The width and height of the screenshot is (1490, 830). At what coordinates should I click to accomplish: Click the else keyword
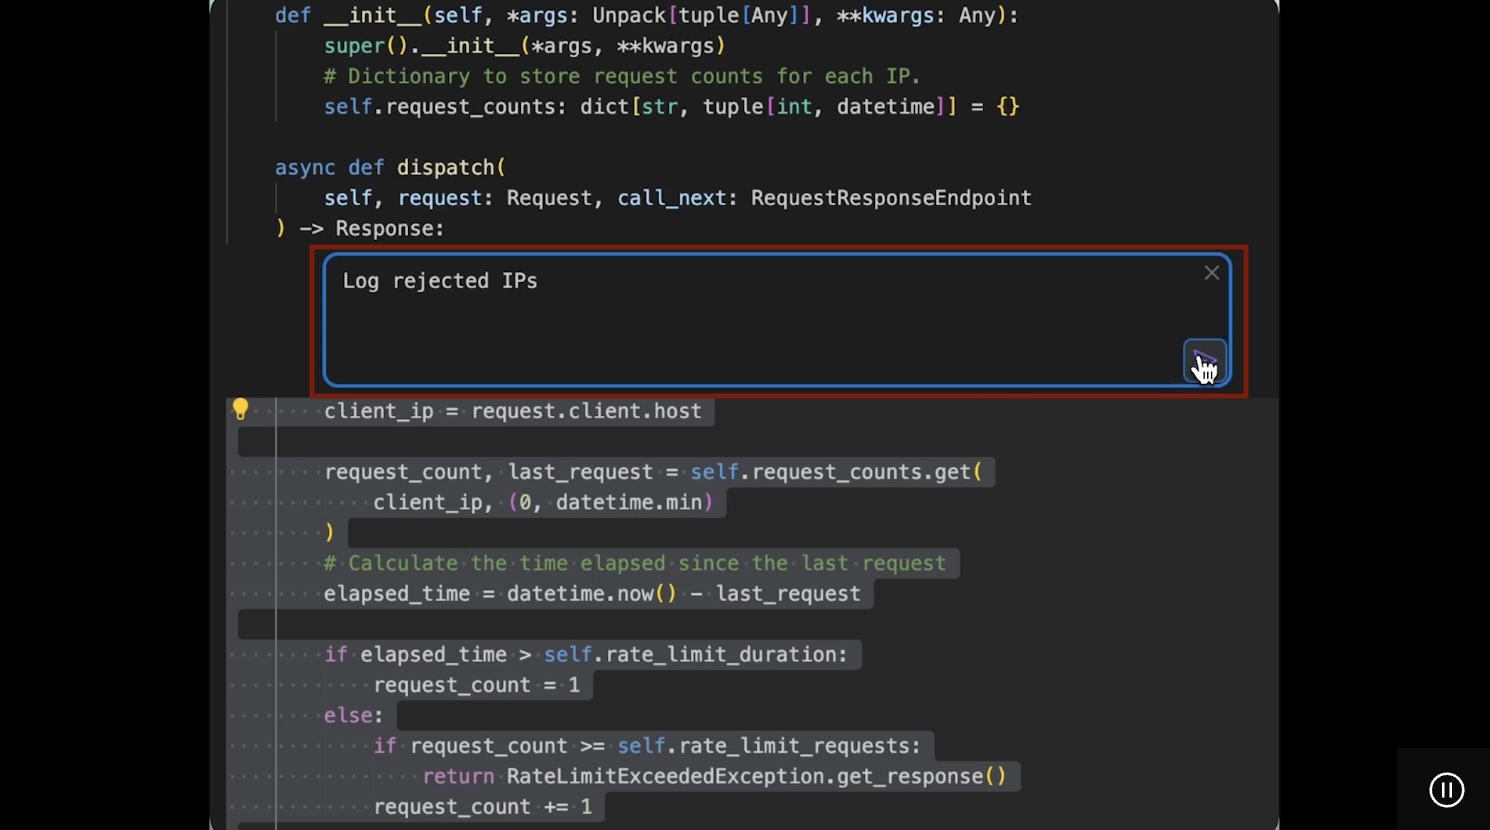(x=352, y=716)
